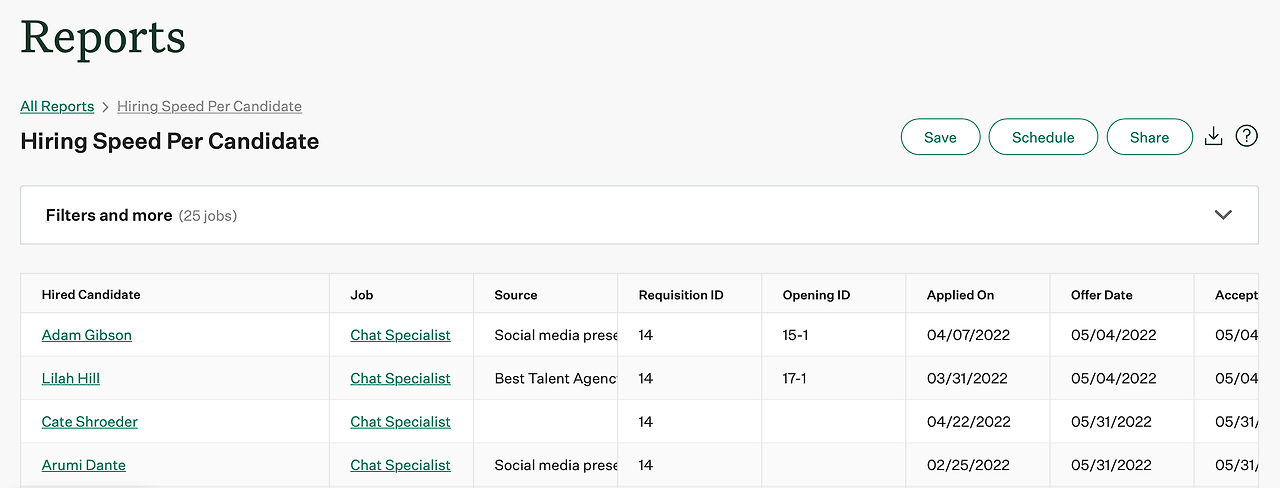The height and width of the screenshot is (488, 1280).
Task: Click the Reports page heading
Action: pyautogui.click(x=103, y=38)
